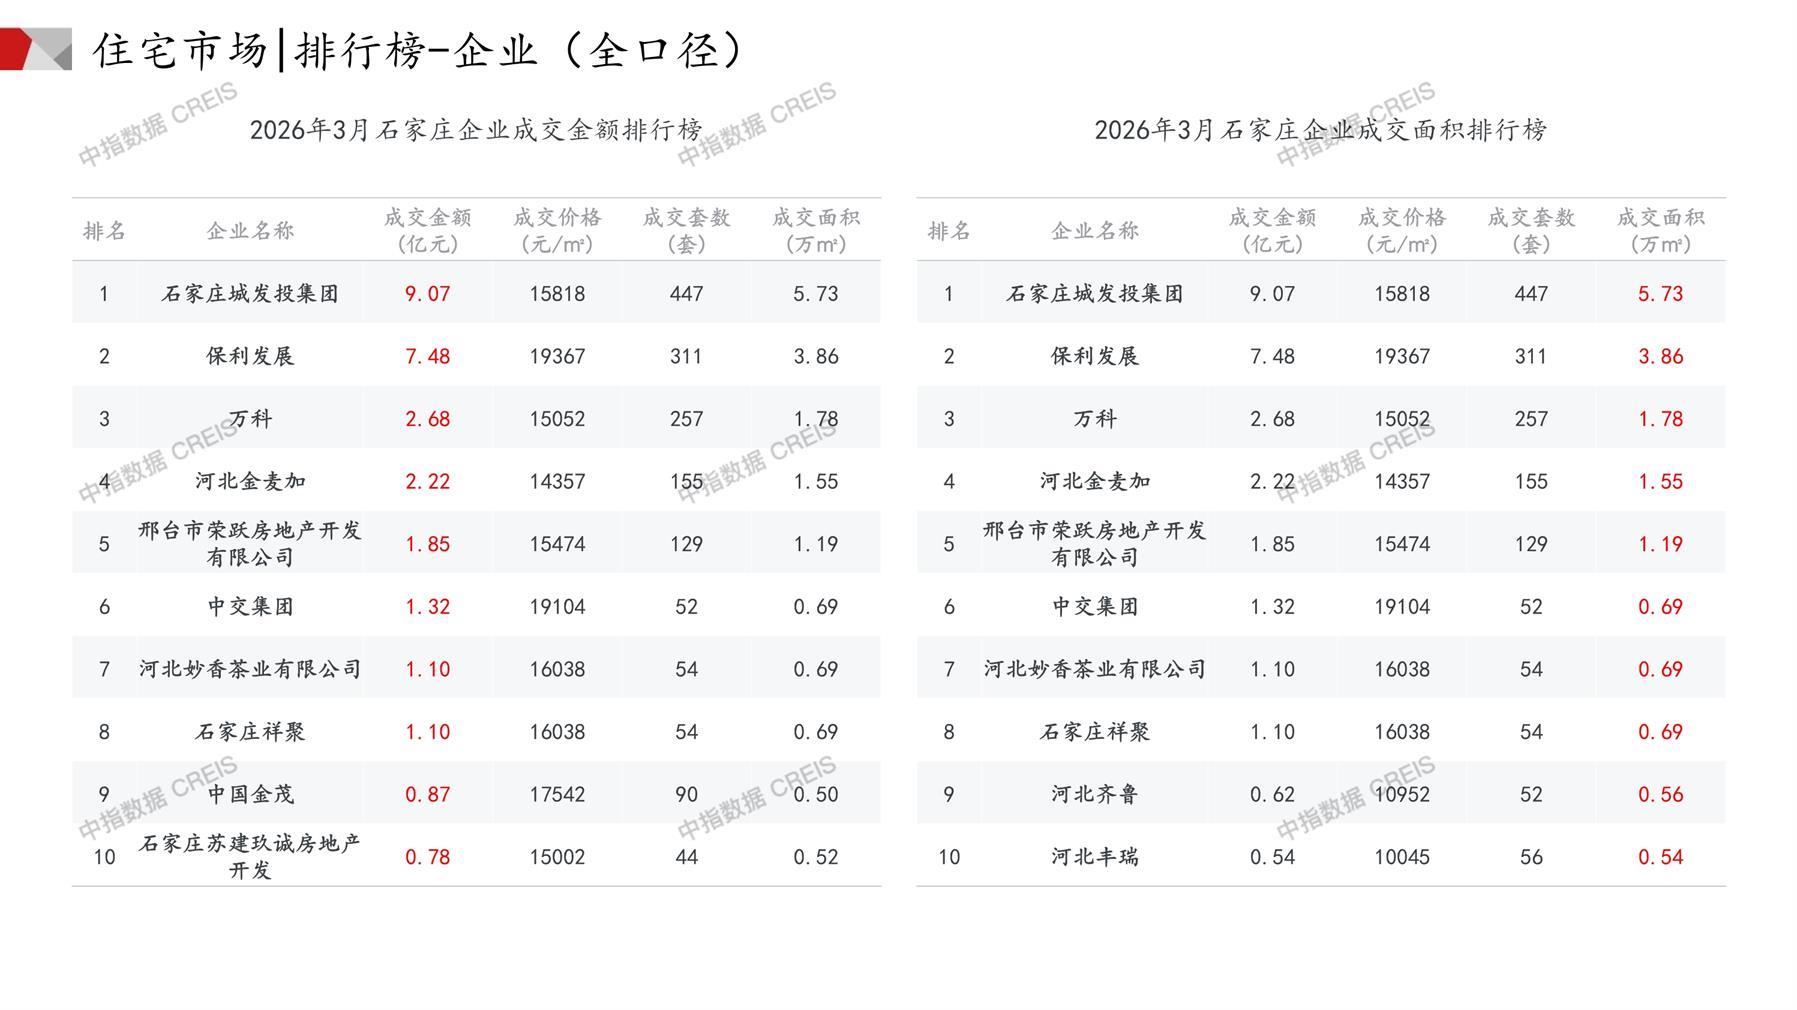Click the slide title 住宅市场|排行榜-企业
Viewport: 1797px width, 1010px height.
point(420,50)
